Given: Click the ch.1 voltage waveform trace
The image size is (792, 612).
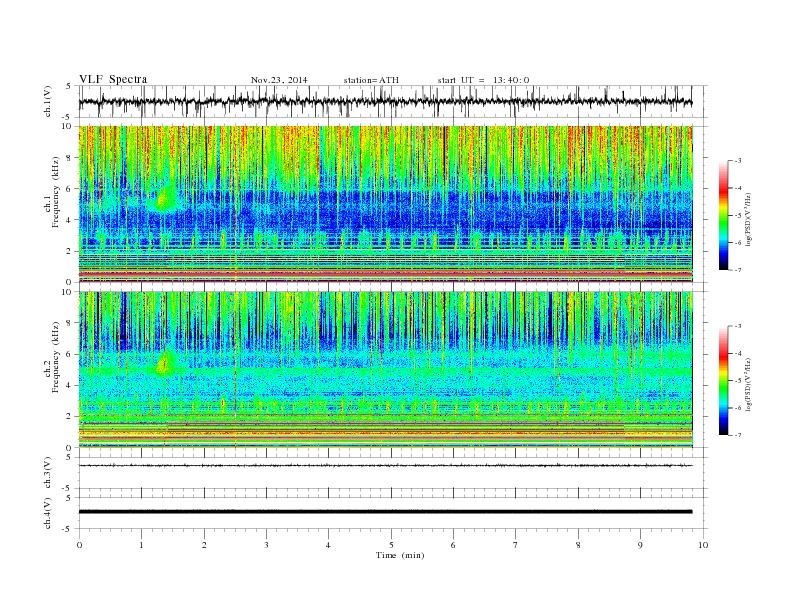Looking at the screenshot, I should coord(385,101).
